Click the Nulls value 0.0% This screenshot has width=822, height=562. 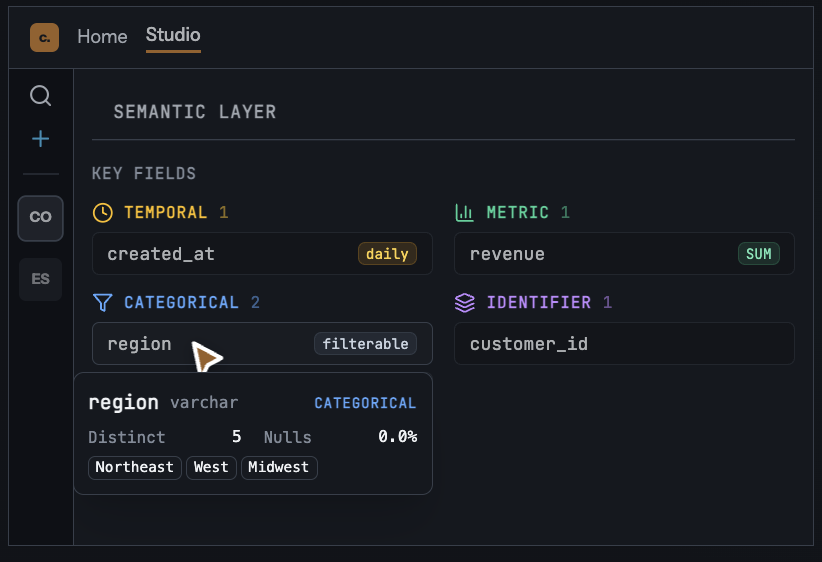pyautogui.click(x=398, y=436)
